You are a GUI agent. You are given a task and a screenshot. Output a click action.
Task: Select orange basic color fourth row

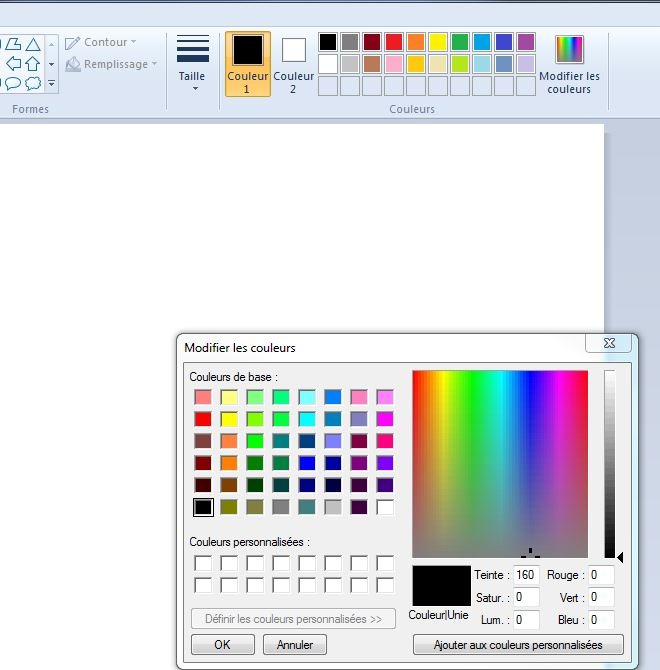[229, 463]
